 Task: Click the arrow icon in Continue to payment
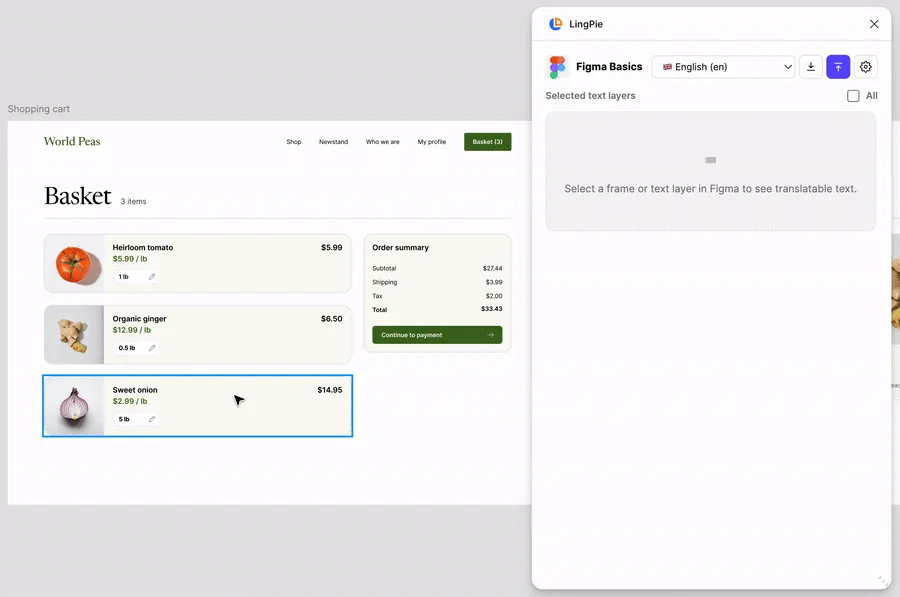(x=490, y=335)
